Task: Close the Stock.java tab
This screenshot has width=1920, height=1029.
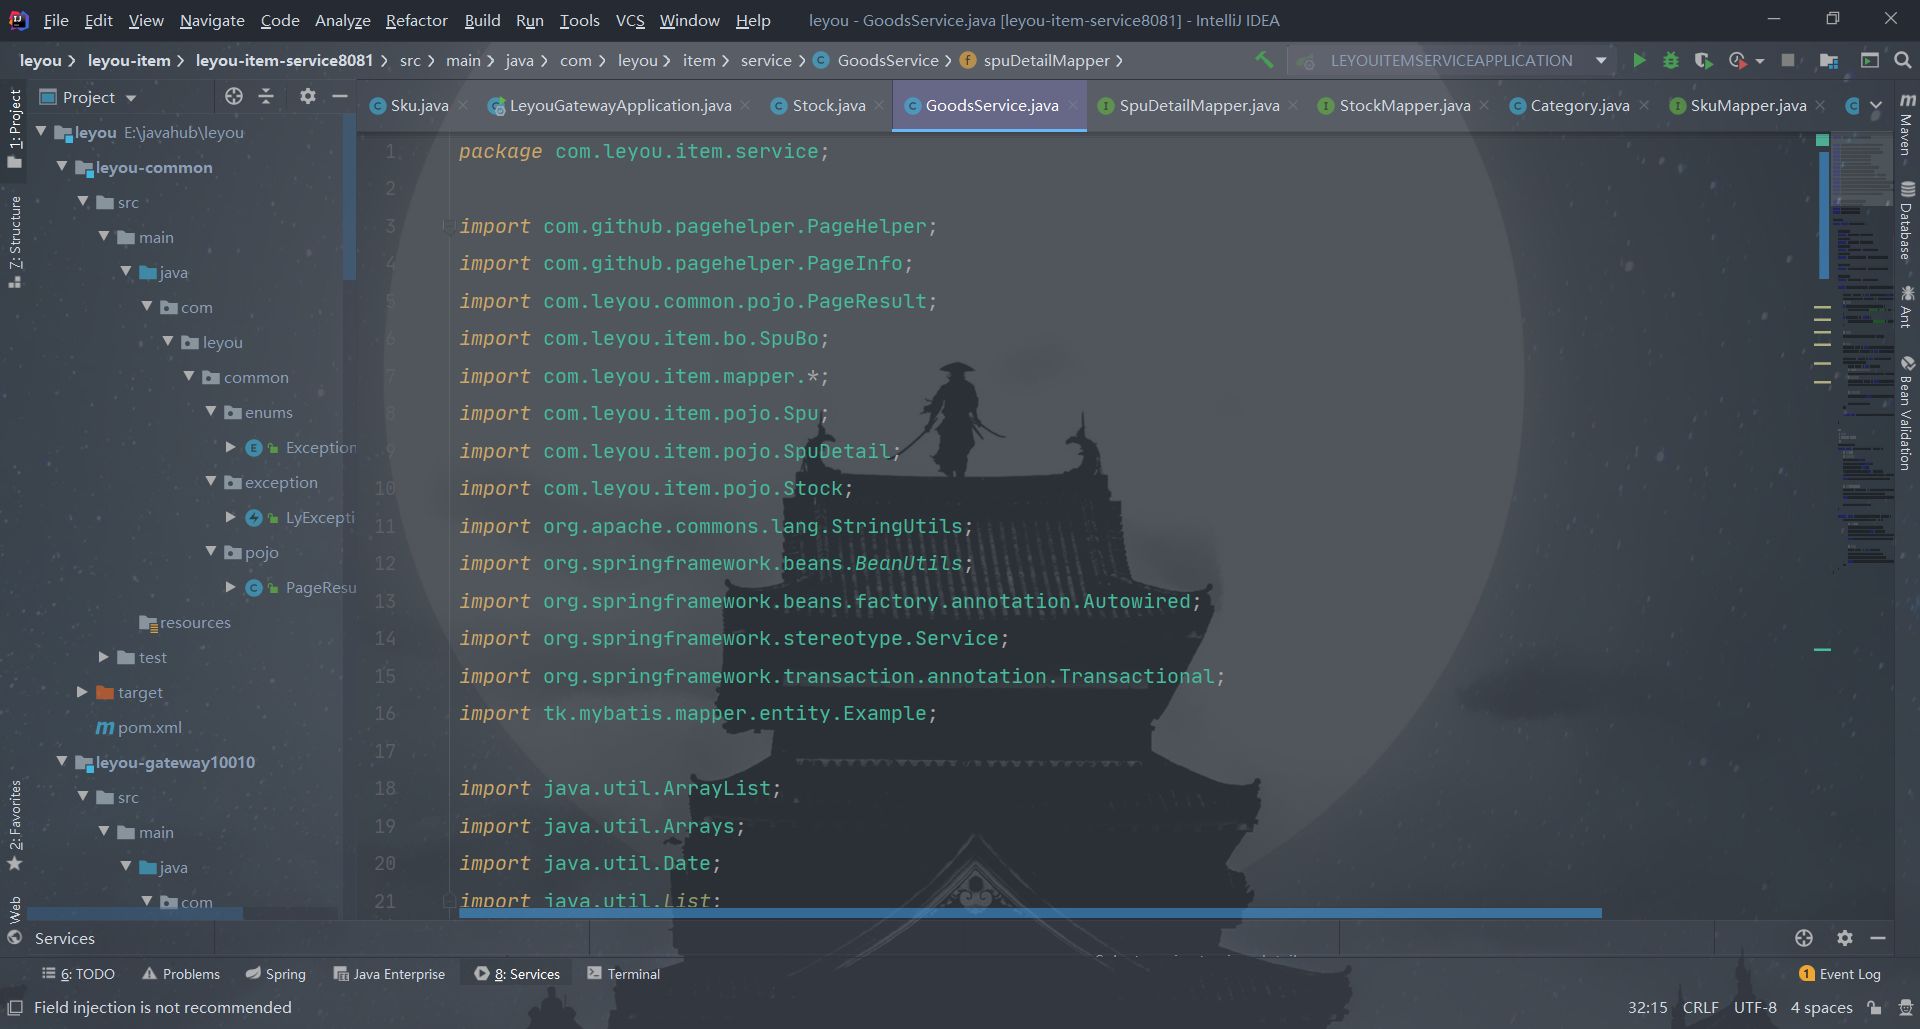Action: pyautogui.click(x=879, y=105)
